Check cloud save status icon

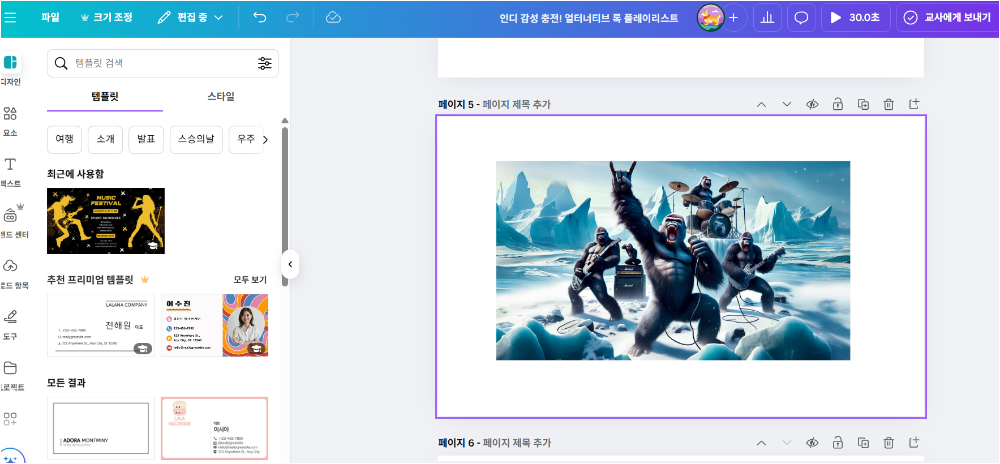(x=333, y=18)
